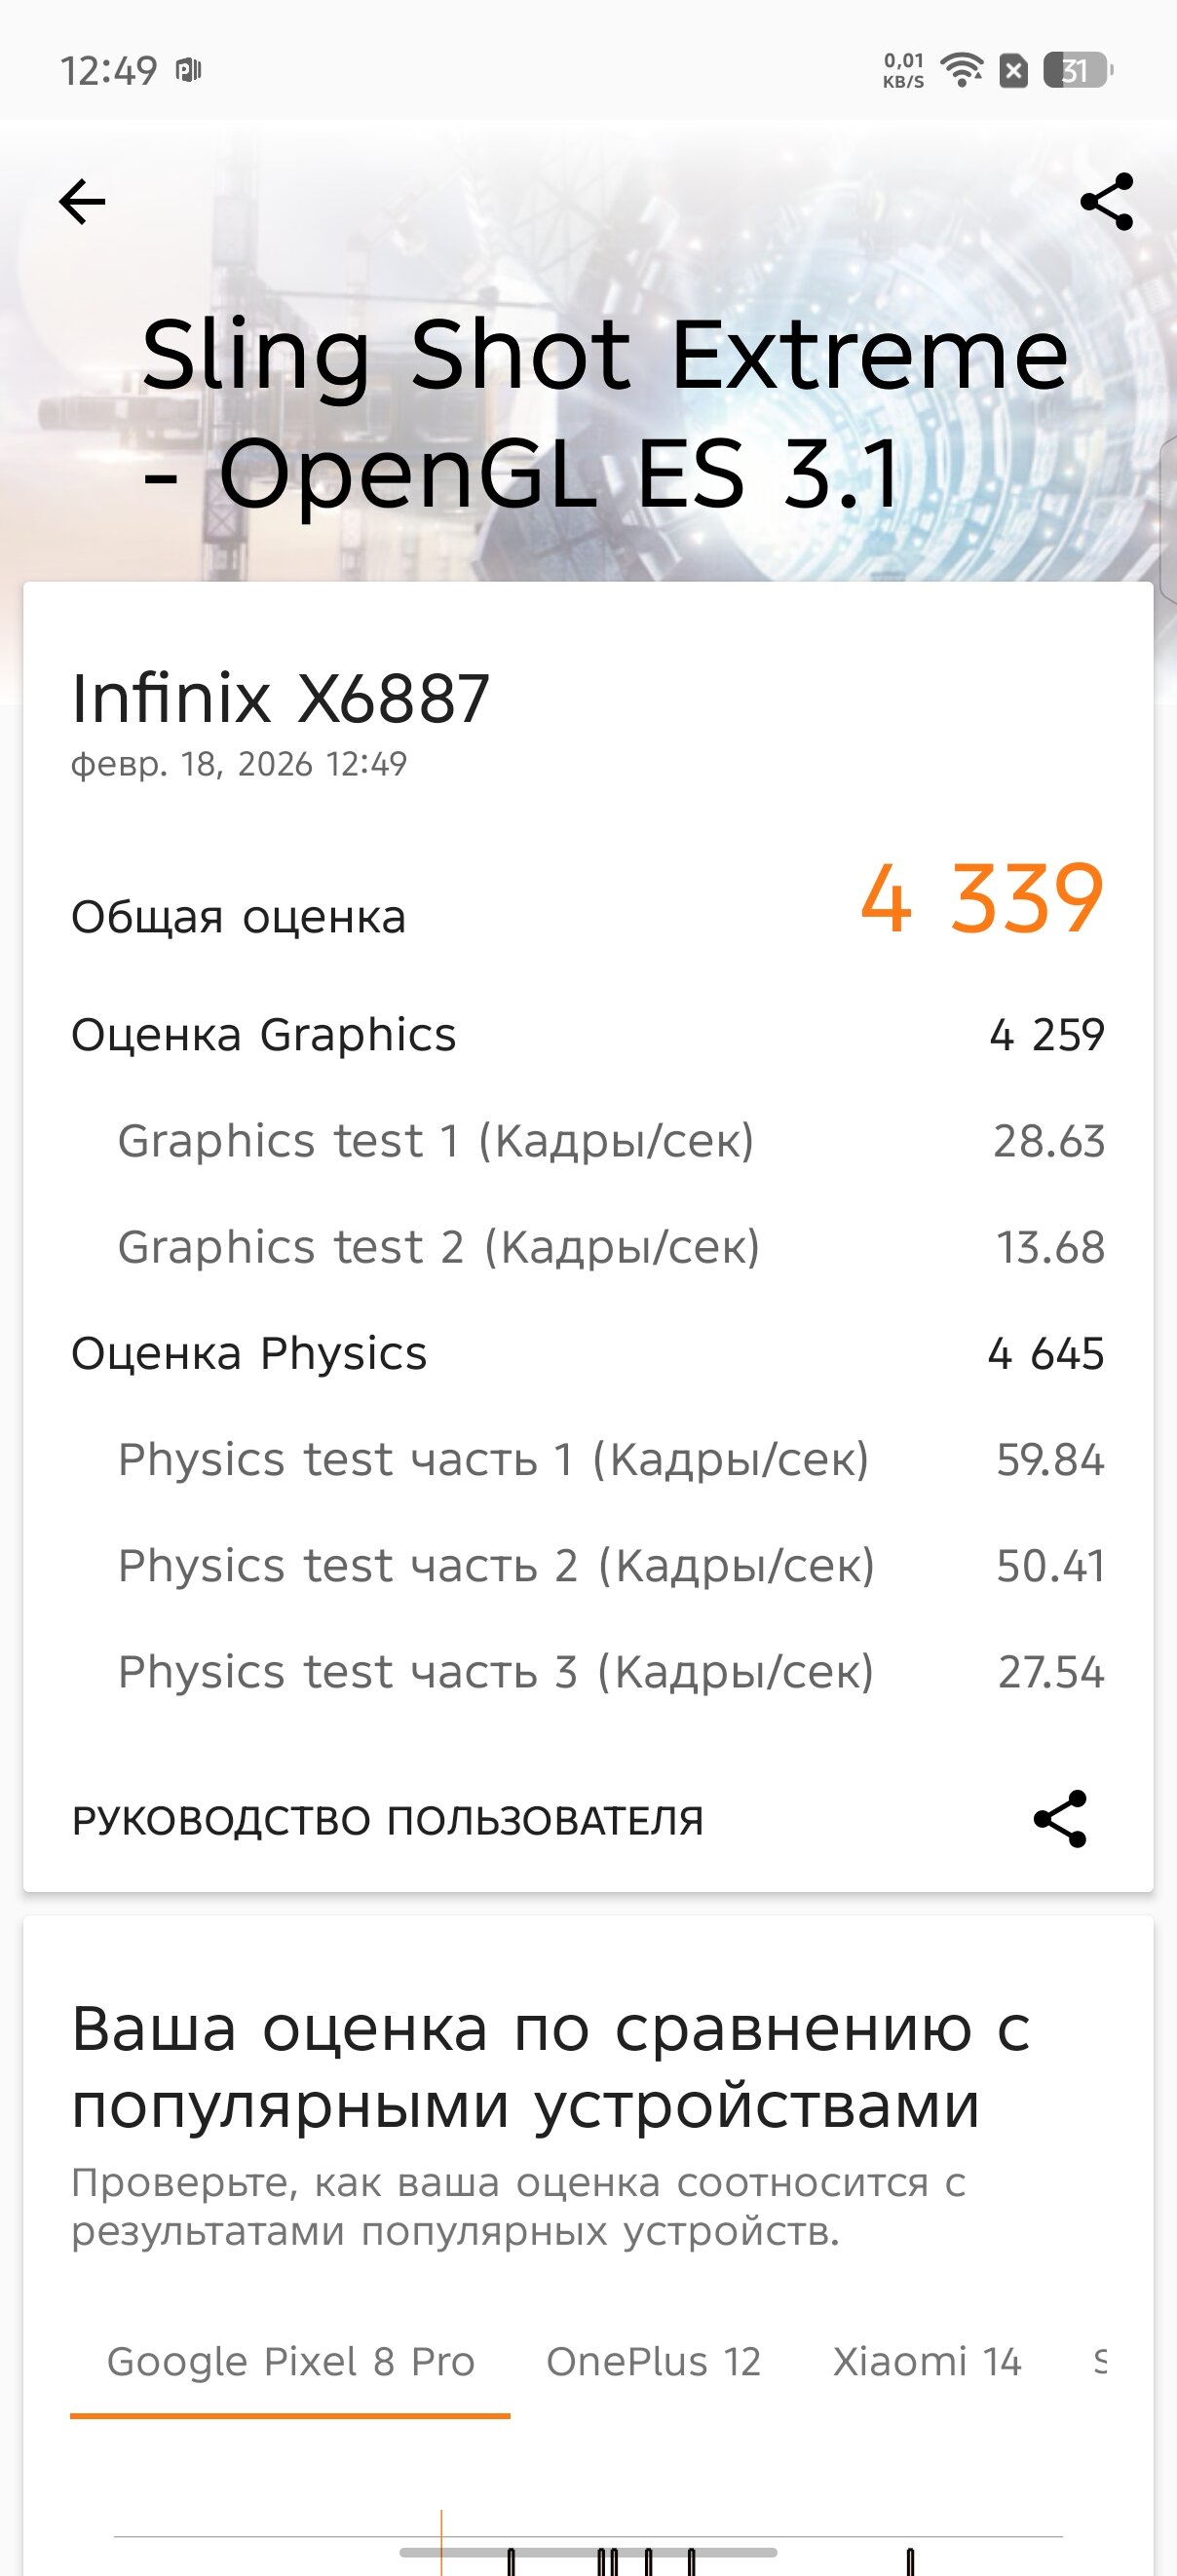Tap the Wi-Fi status bar icon
Viewport: 1177px width, 2576px height.
(963, 70)
